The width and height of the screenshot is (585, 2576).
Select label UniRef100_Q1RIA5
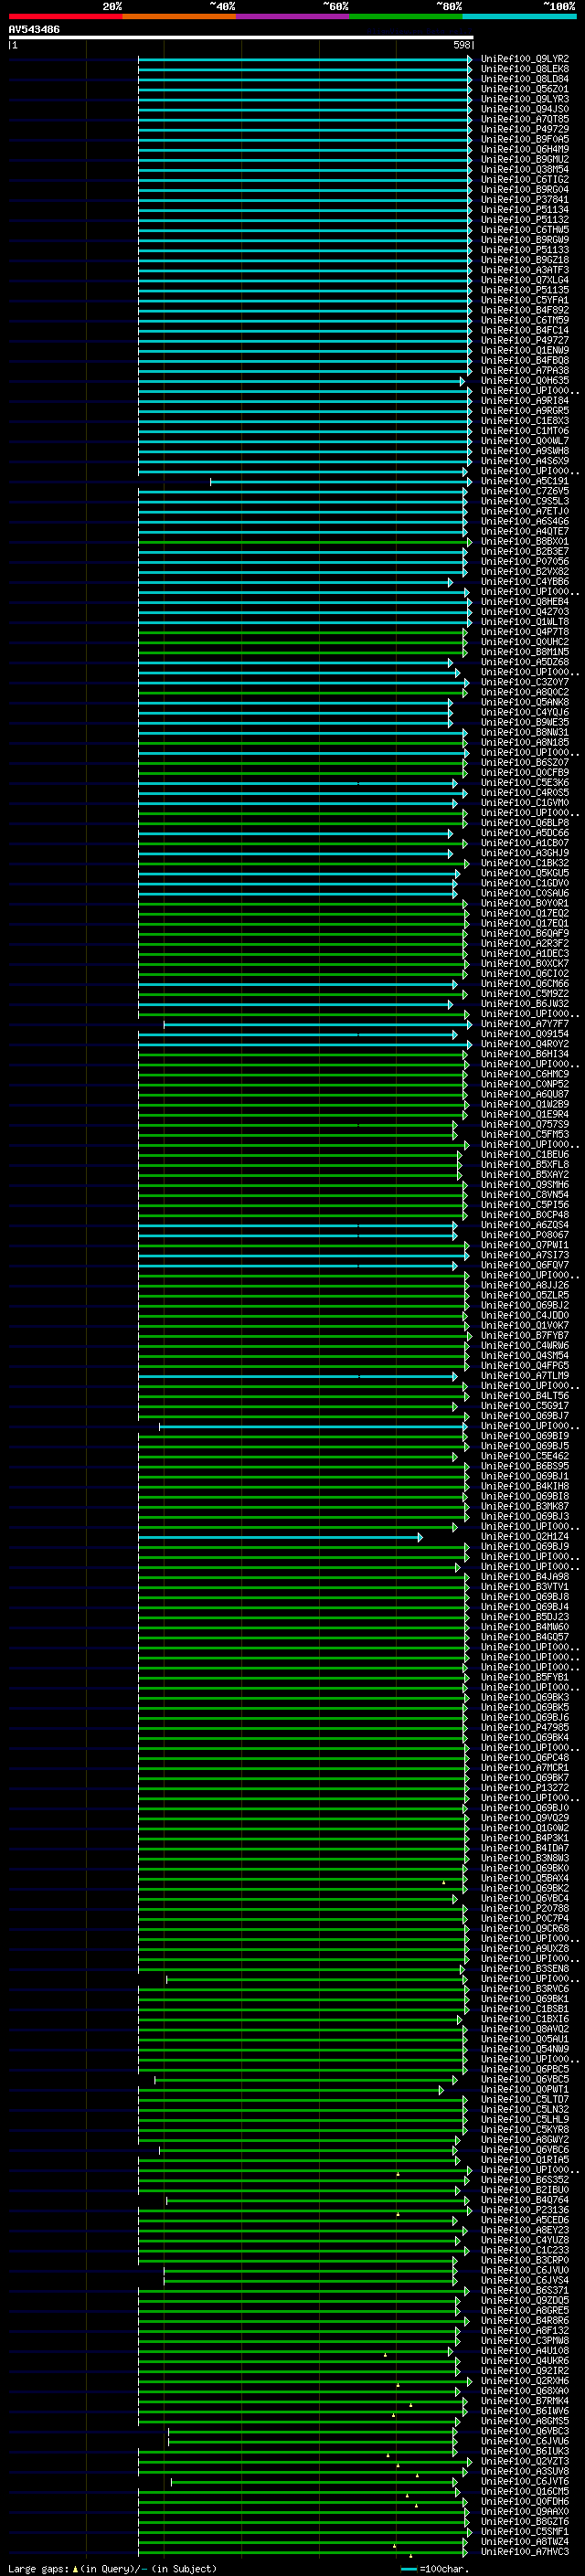pyautogui.click(x=525, y=2160)
